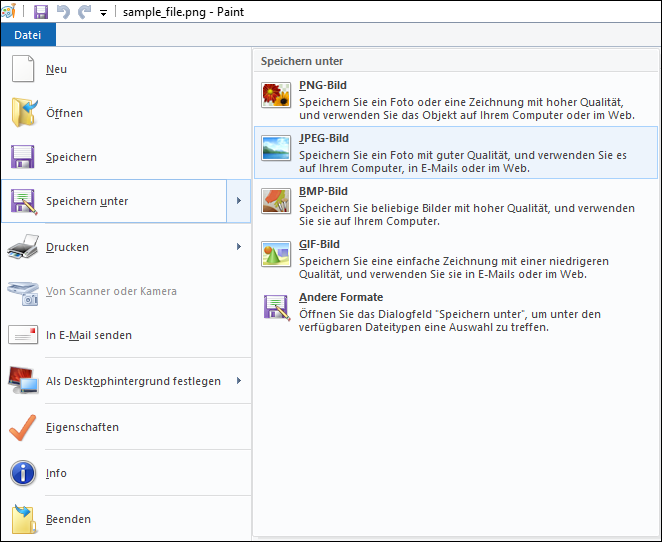Viewport: 662px width, 542px height.
Task: Expand the Drucken submenu arrow
Action: (x=239, y=247)
